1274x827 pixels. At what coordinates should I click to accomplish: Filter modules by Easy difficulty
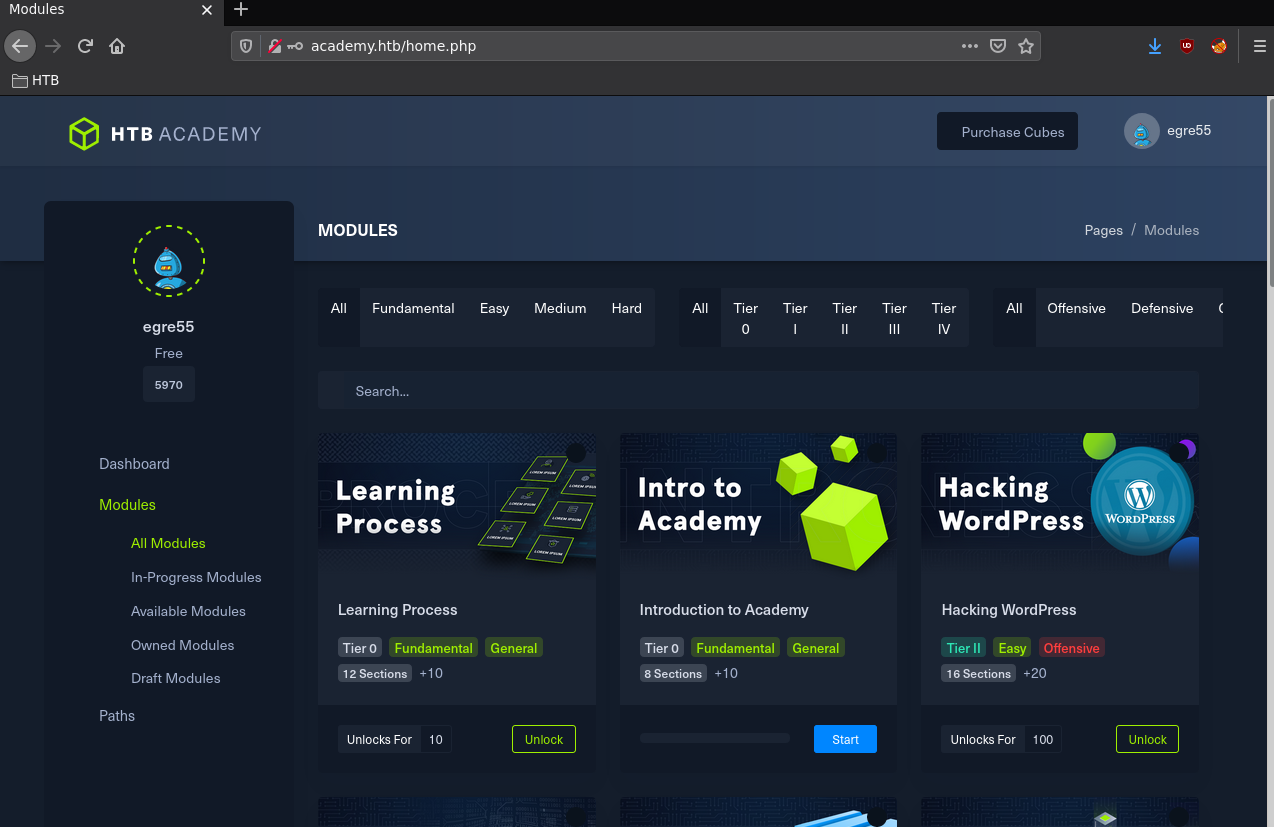tap(494, 308)
